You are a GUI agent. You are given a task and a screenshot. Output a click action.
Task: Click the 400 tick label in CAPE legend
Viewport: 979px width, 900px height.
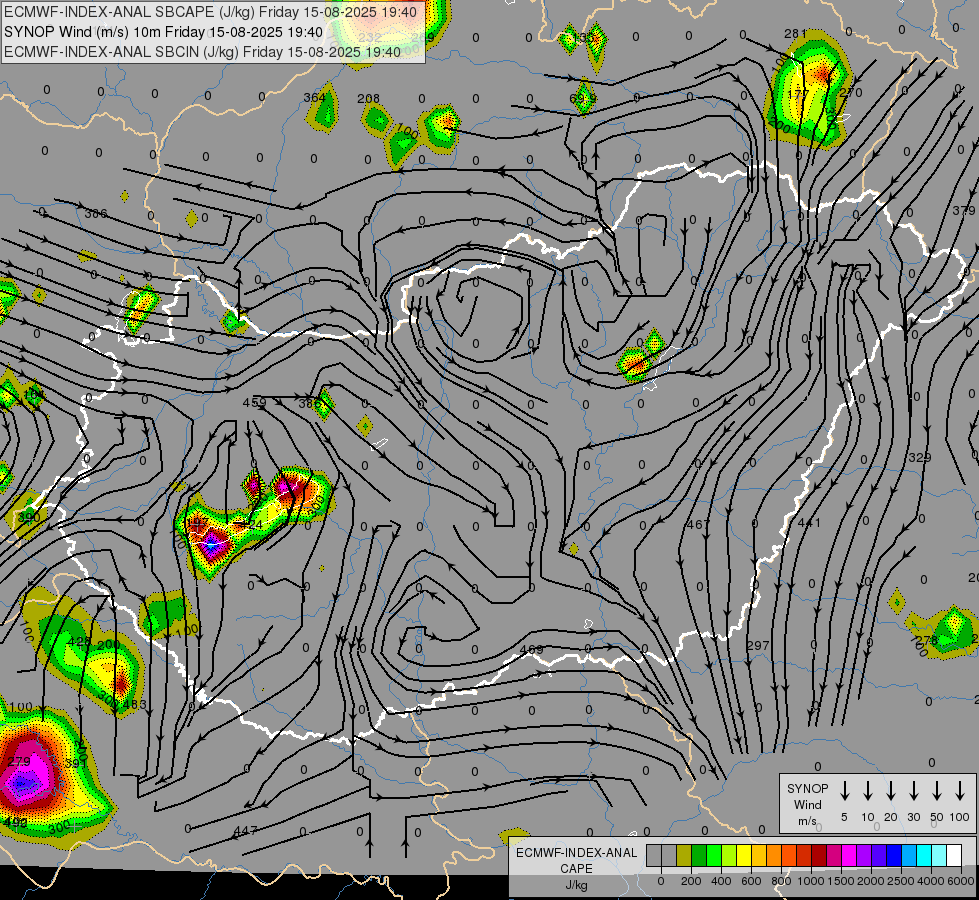pyautogui.click(x=721, y=881)
